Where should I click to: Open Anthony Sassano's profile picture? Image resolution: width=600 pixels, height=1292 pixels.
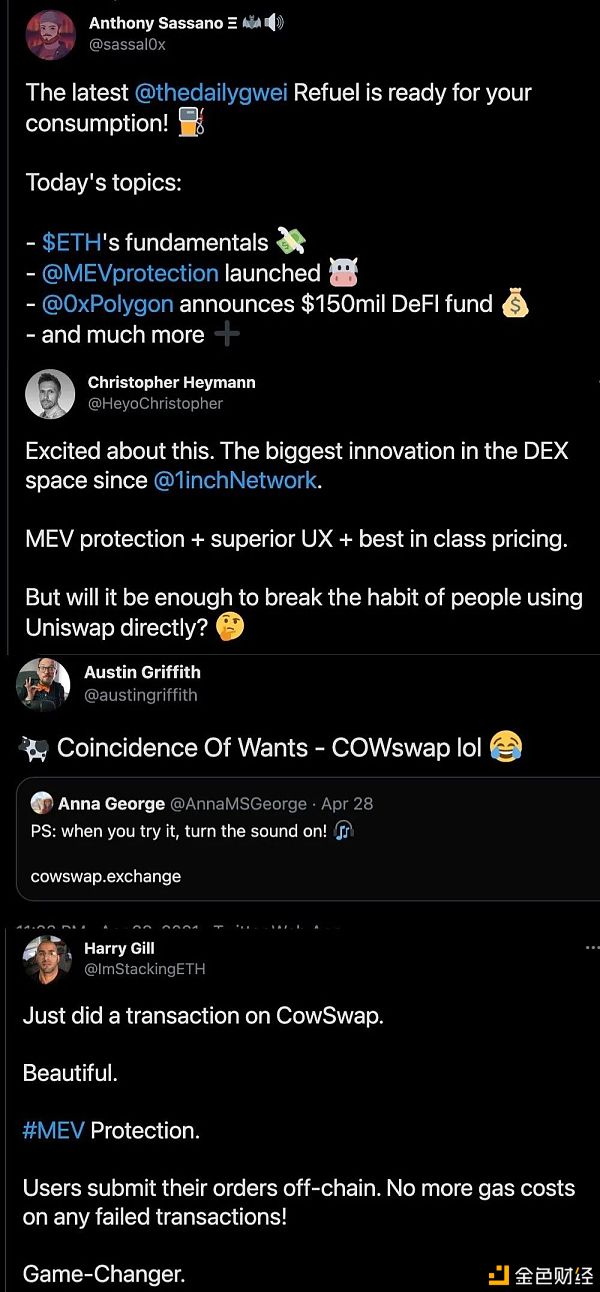tap(50, 35)
